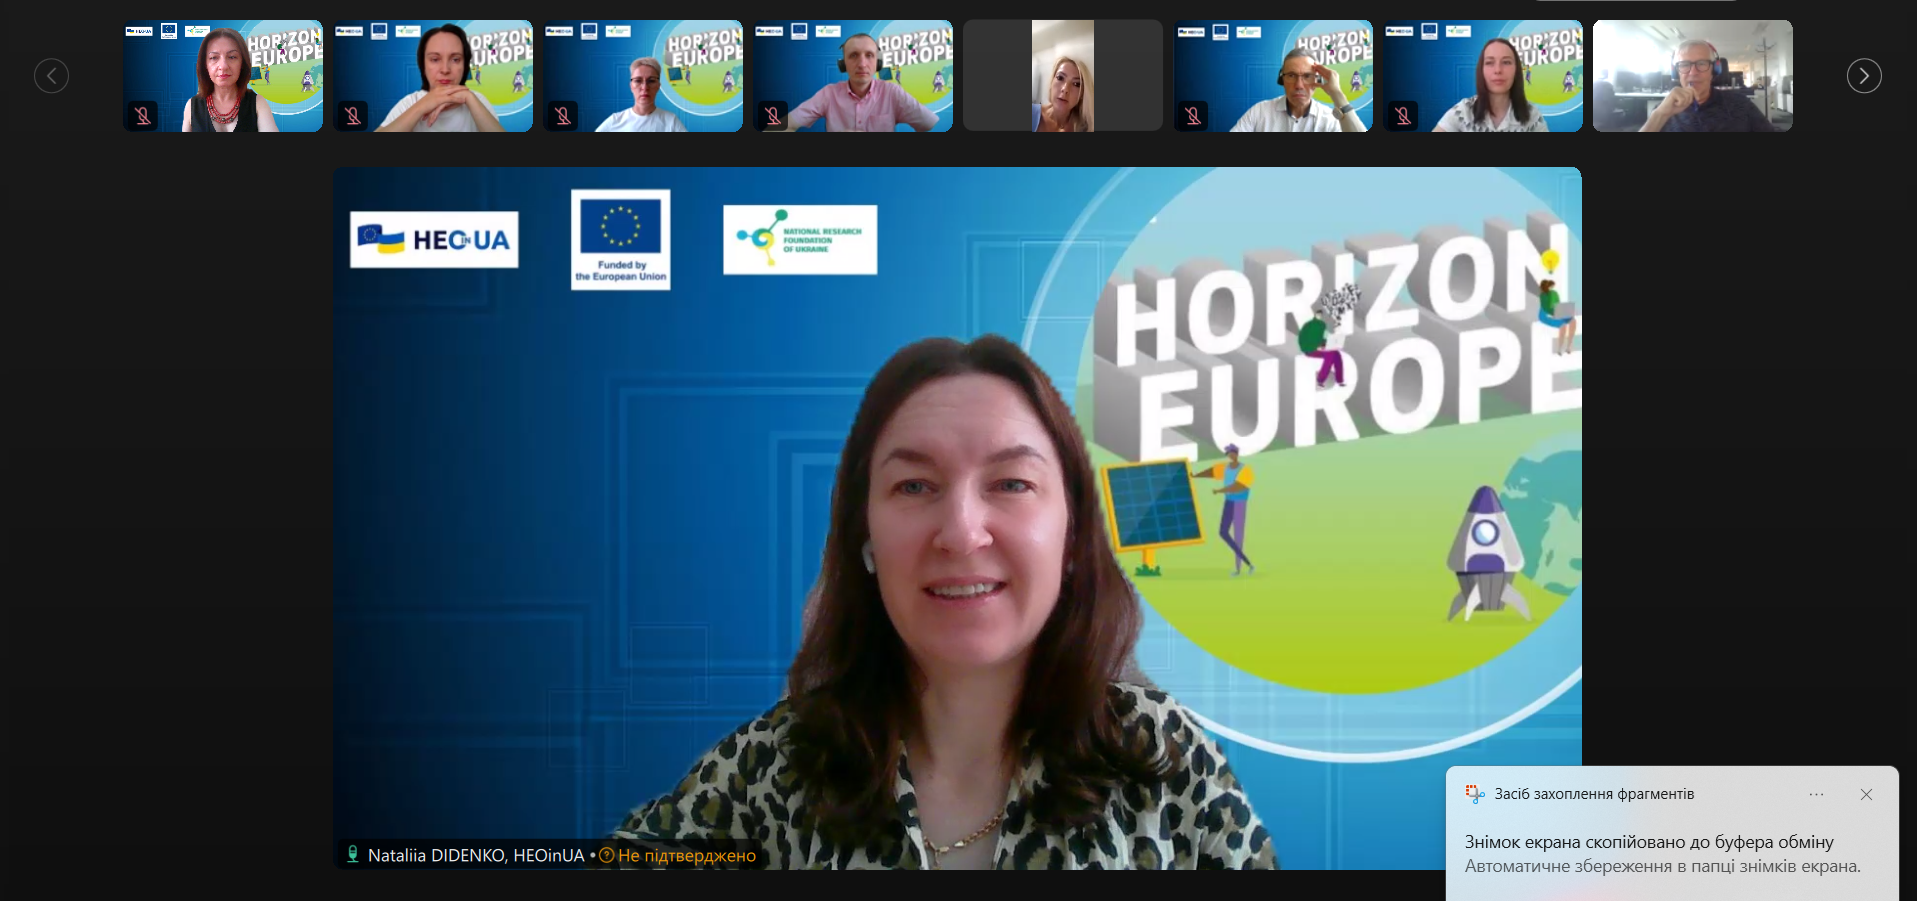Open thumbnail of long-haired woman in patterned blouse
Screen dimensions: 1917x901
tap(1483, 76)
